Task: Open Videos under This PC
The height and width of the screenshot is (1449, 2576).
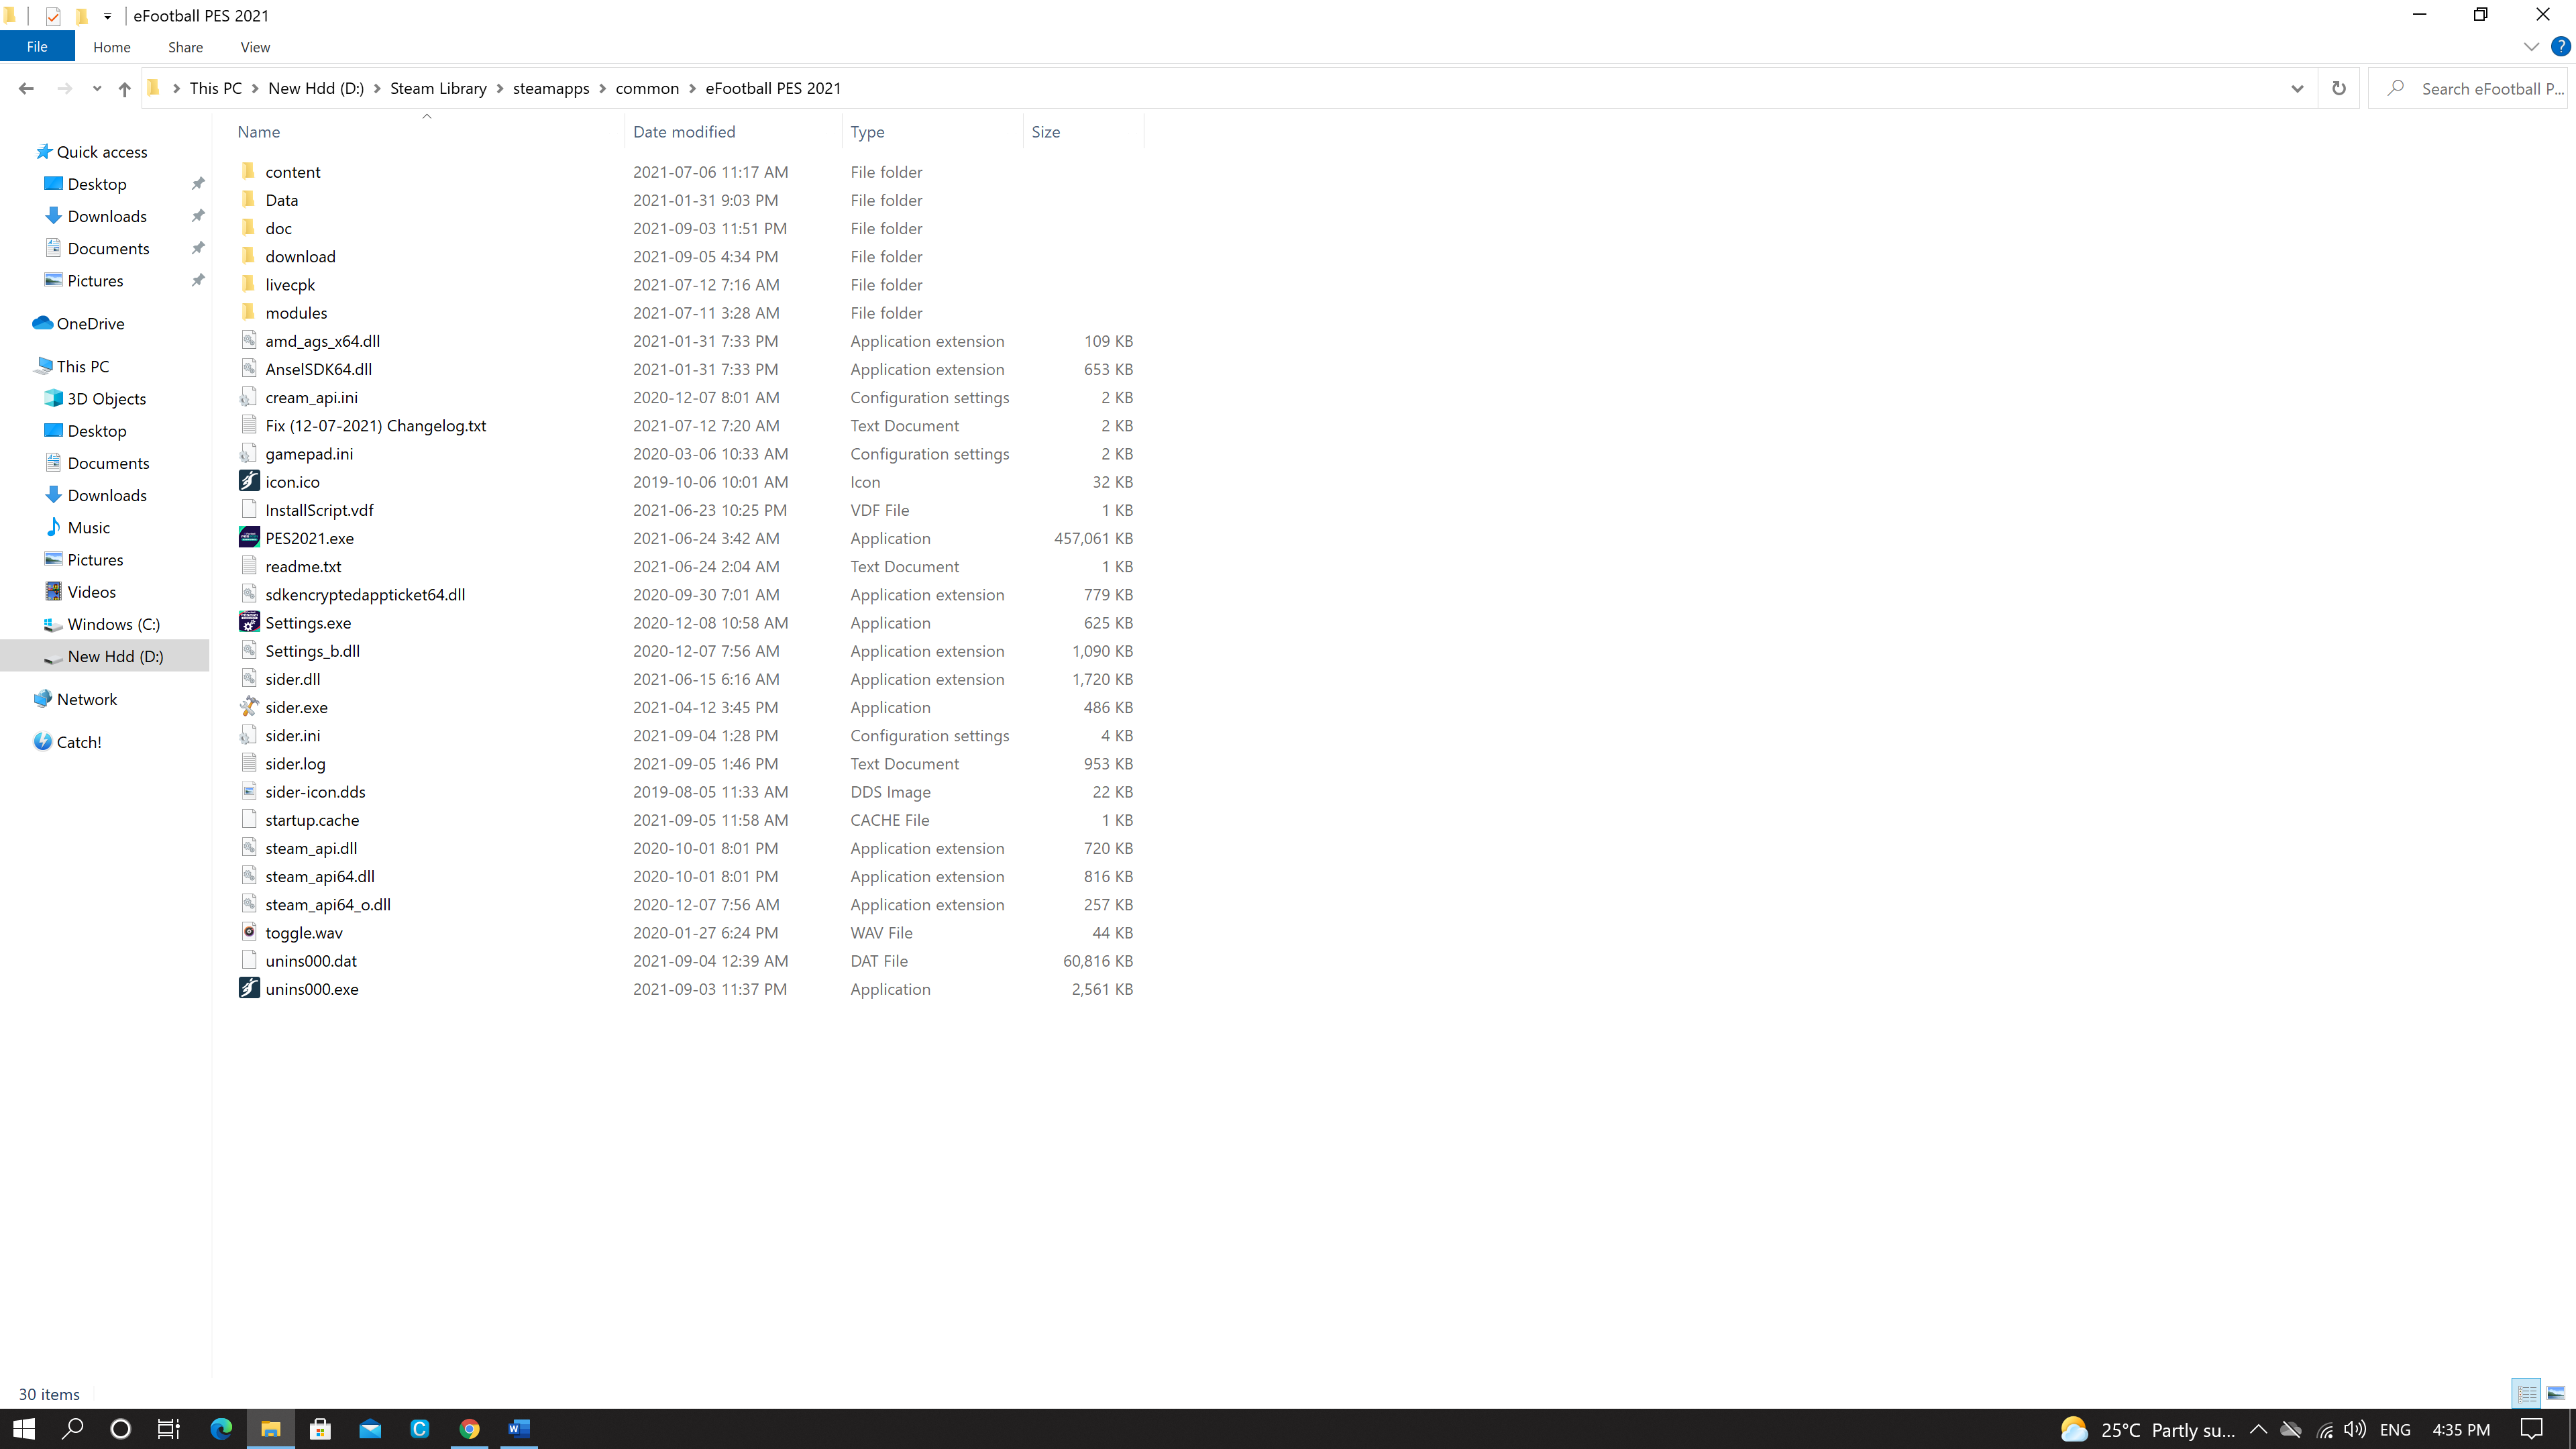Action: click(91, 592)
